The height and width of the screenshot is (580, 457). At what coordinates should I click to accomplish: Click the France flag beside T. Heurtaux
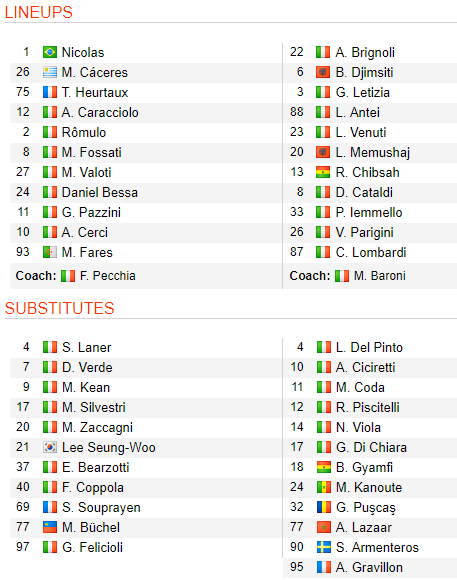[50, 92]
